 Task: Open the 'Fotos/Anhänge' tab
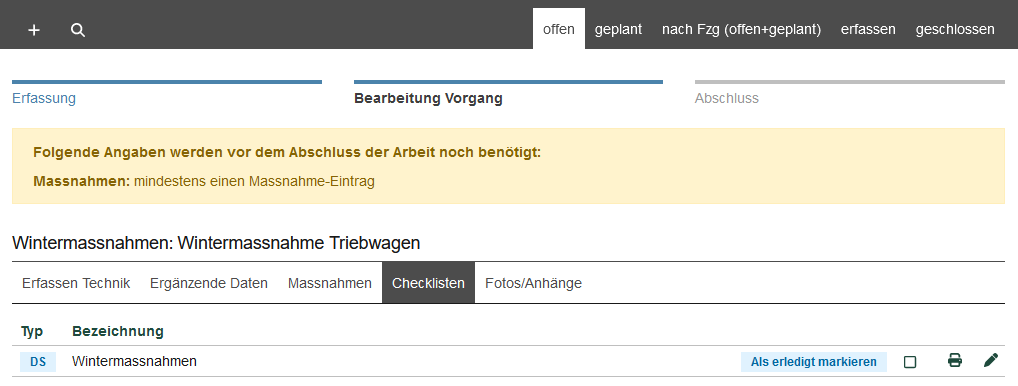point(534,283)
